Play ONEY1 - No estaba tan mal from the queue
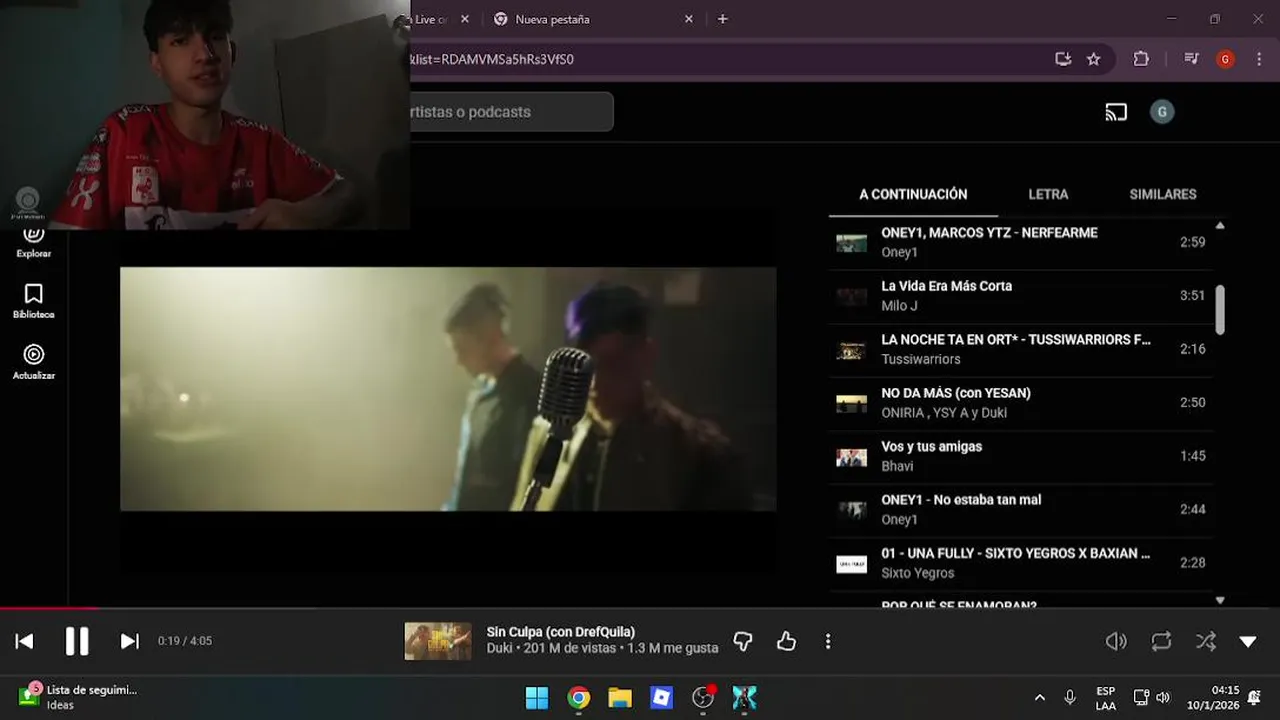Screen dimensions: 1280x720 tap(1020, 510)
